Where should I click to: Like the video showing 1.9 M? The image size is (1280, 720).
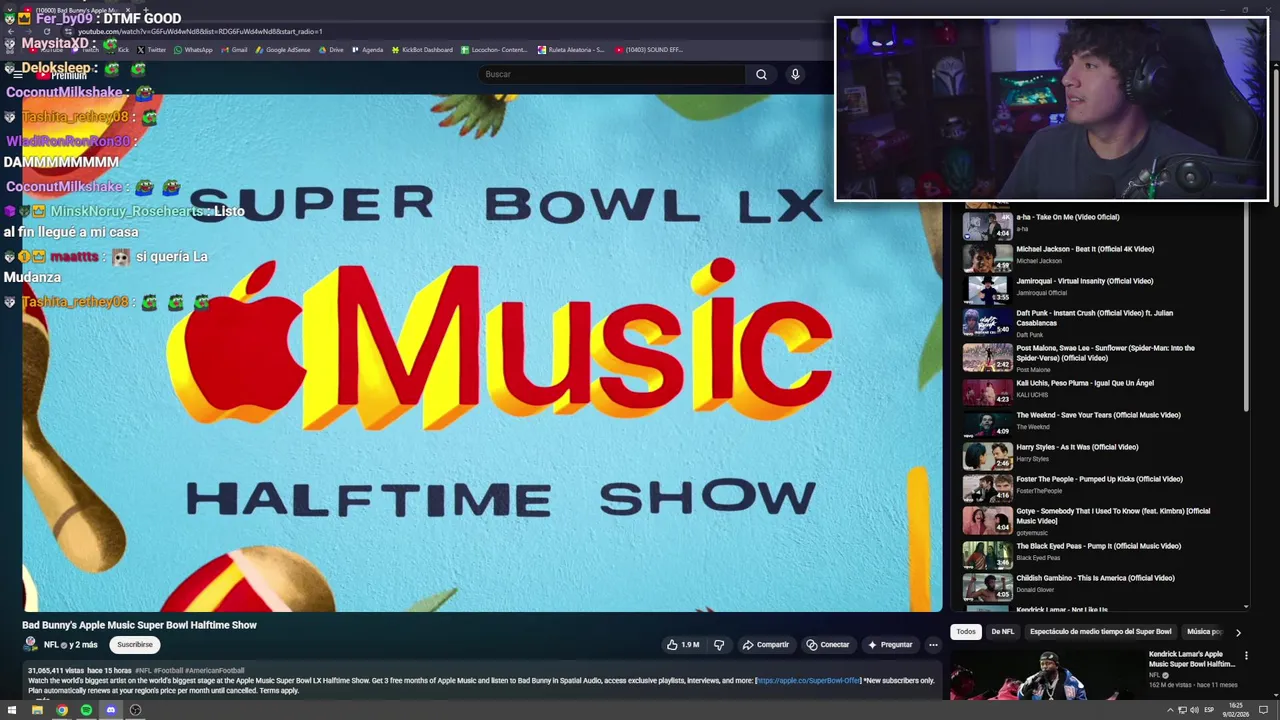tap(683, 645)
